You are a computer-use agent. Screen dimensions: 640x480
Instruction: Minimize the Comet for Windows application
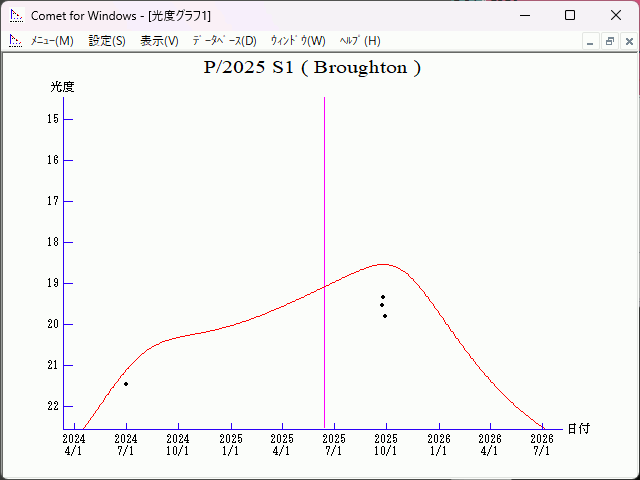(x=525, y=16)
